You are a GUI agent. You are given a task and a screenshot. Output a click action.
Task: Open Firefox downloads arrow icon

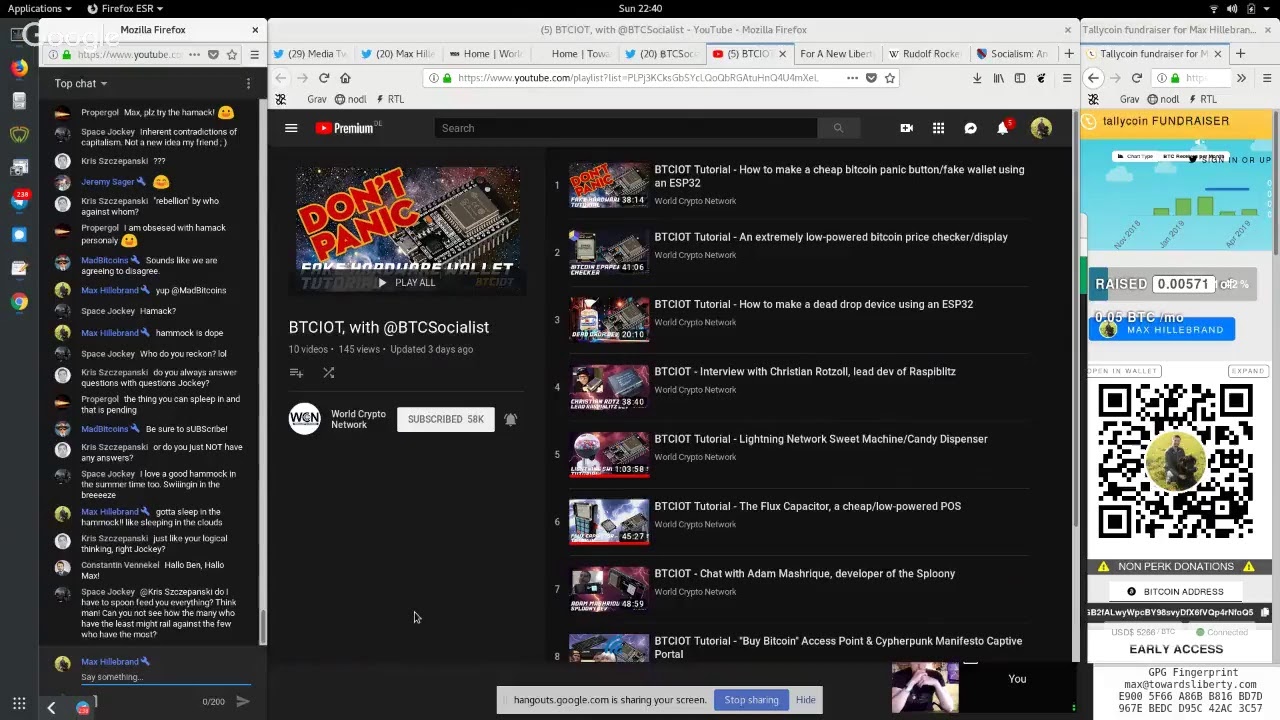pyautogui.click(x=977, y=78)
